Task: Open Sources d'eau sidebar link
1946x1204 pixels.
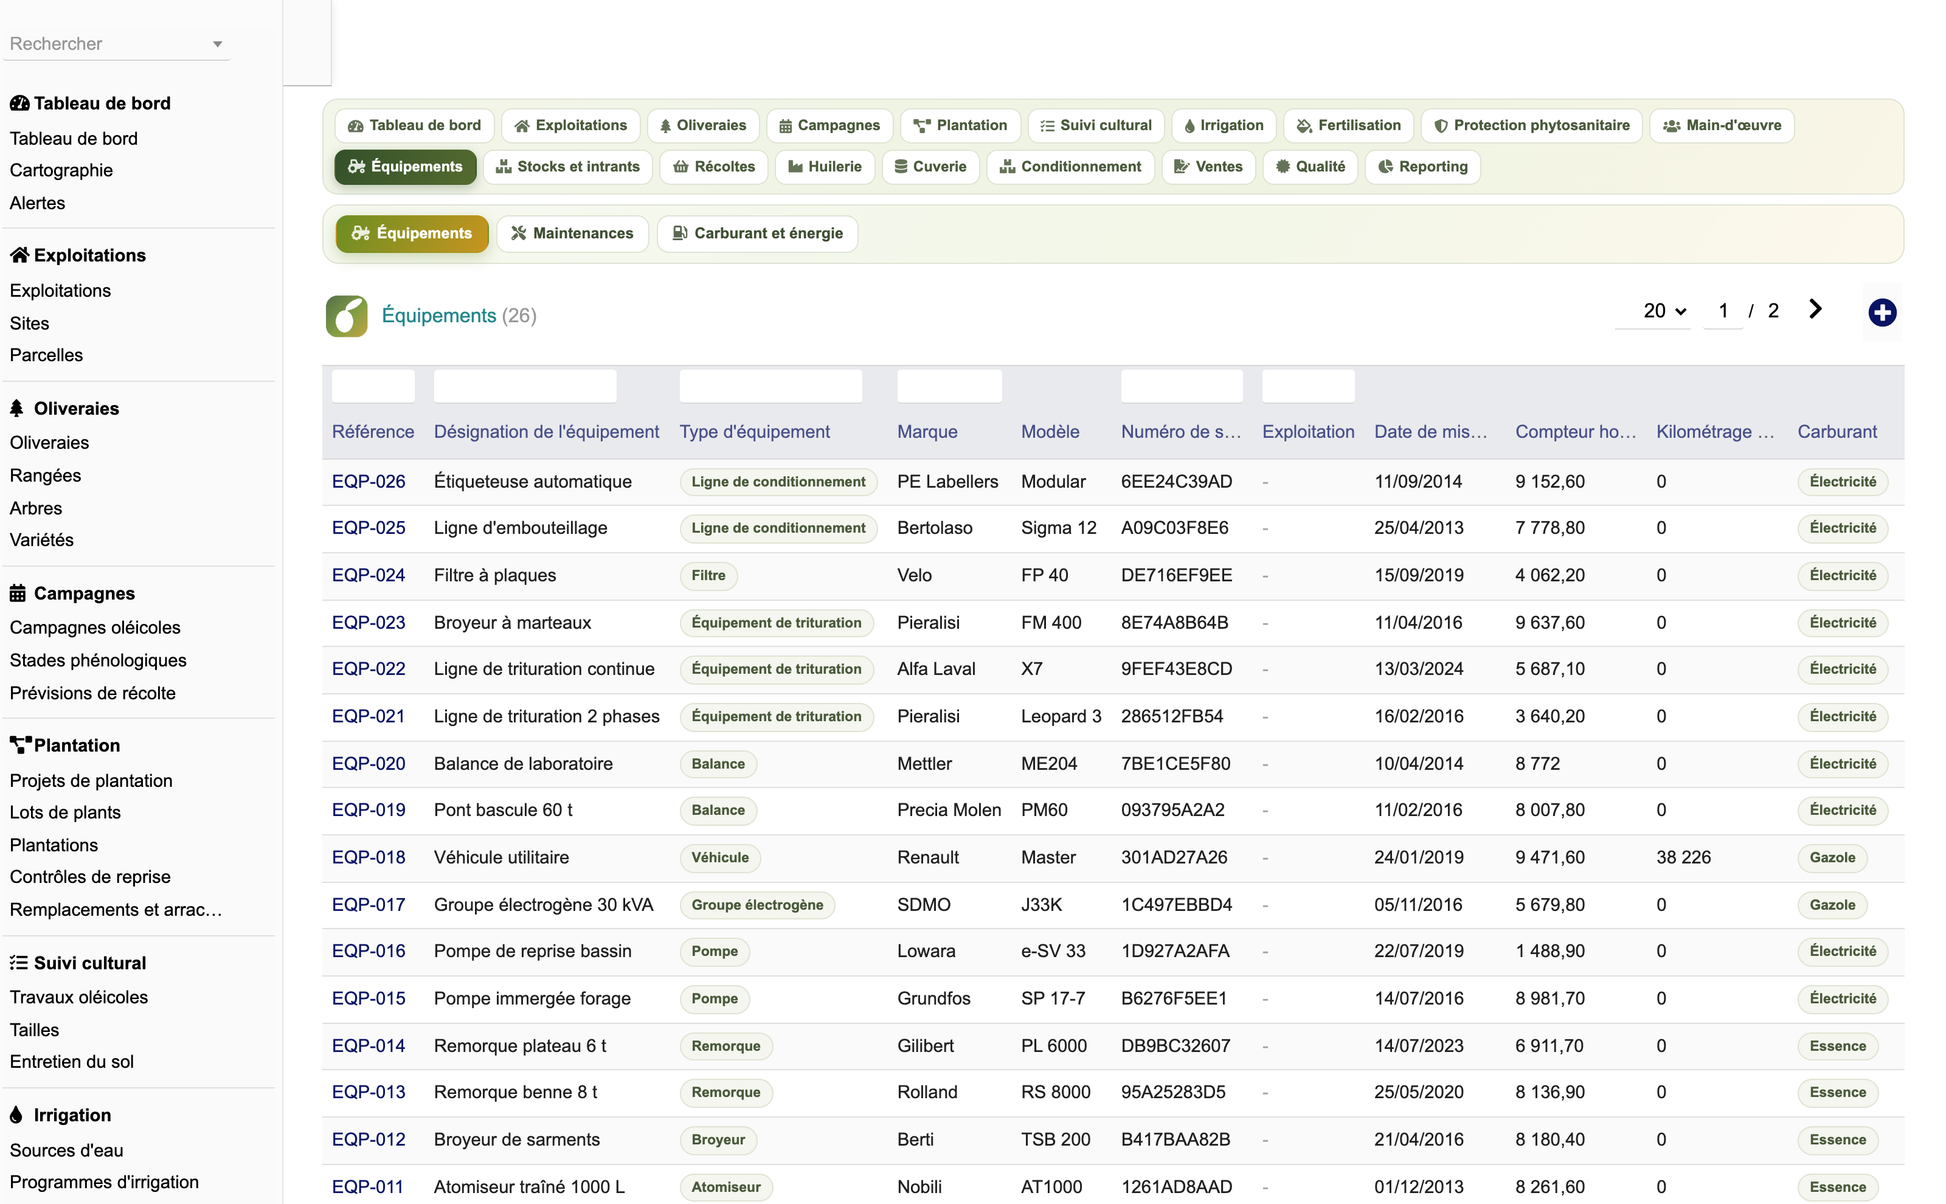Action: tap(66, 1151)
